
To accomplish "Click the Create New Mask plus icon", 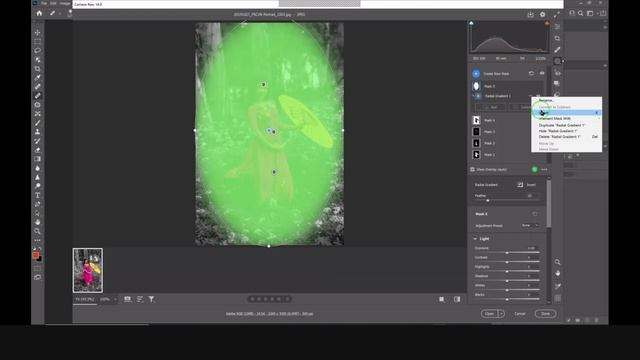I will click(x=476, y=73).
